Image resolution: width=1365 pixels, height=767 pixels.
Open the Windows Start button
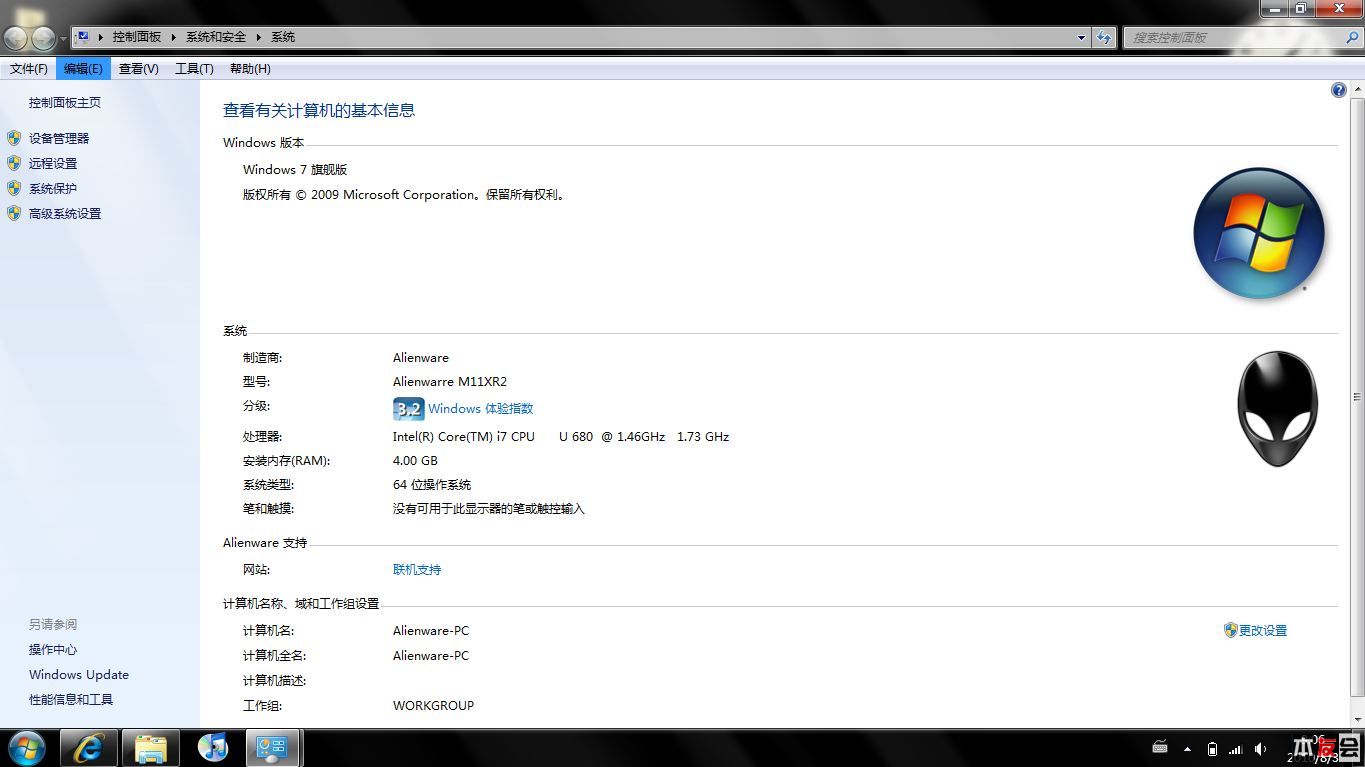coord(27,747)
